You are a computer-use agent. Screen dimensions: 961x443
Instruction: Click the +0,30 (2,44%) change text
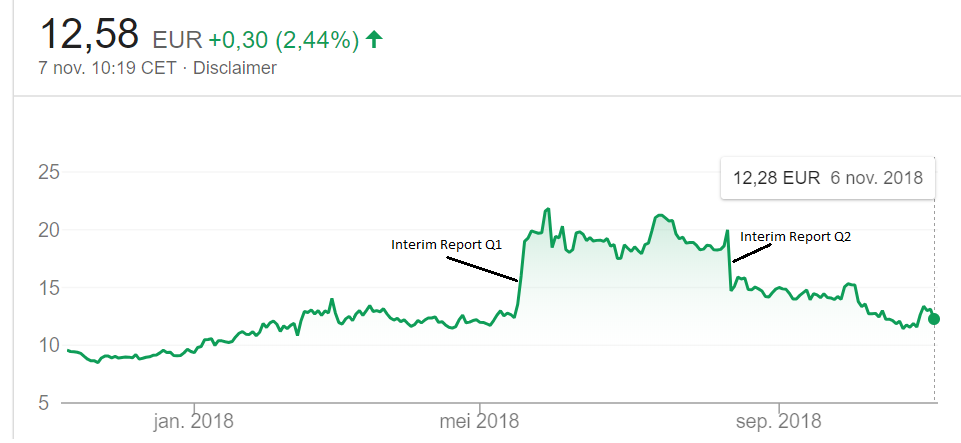click(x=283, y=41)
